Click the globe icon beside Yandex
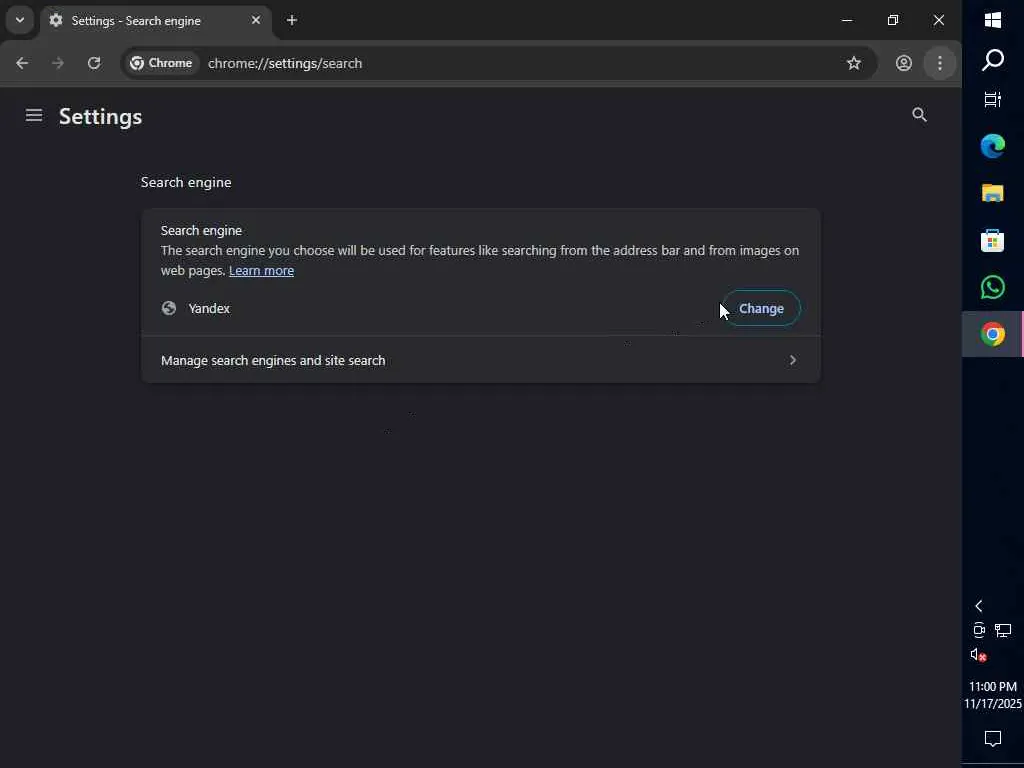The image size is (1024, 768). click(169, 308)
